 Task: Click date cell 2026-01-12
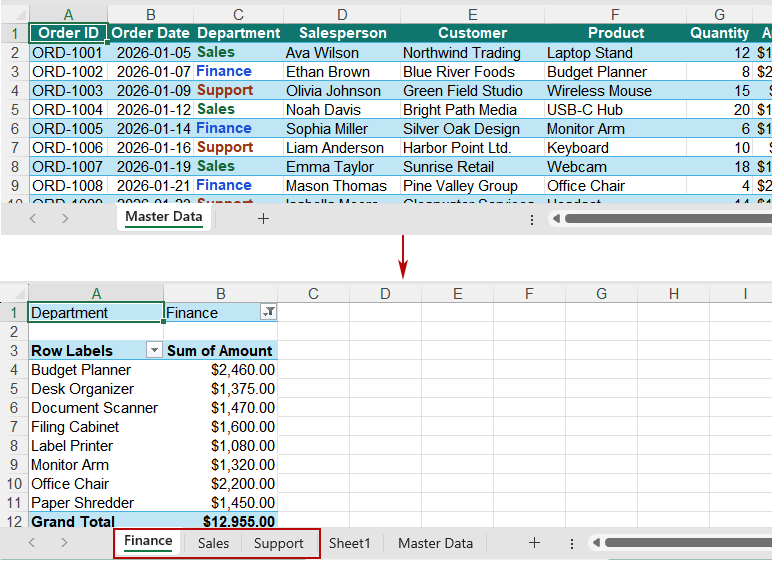tap(151, 110)
